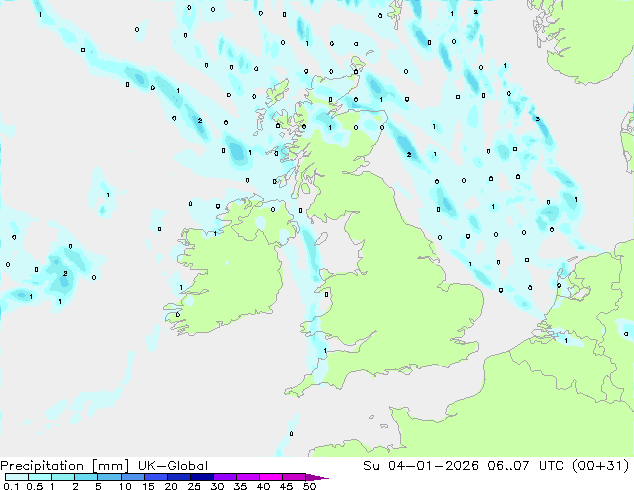Select the 40–45 mm magenta legend box
The width and height of the screenshot is (634, 490).
(x=271, y=477)
